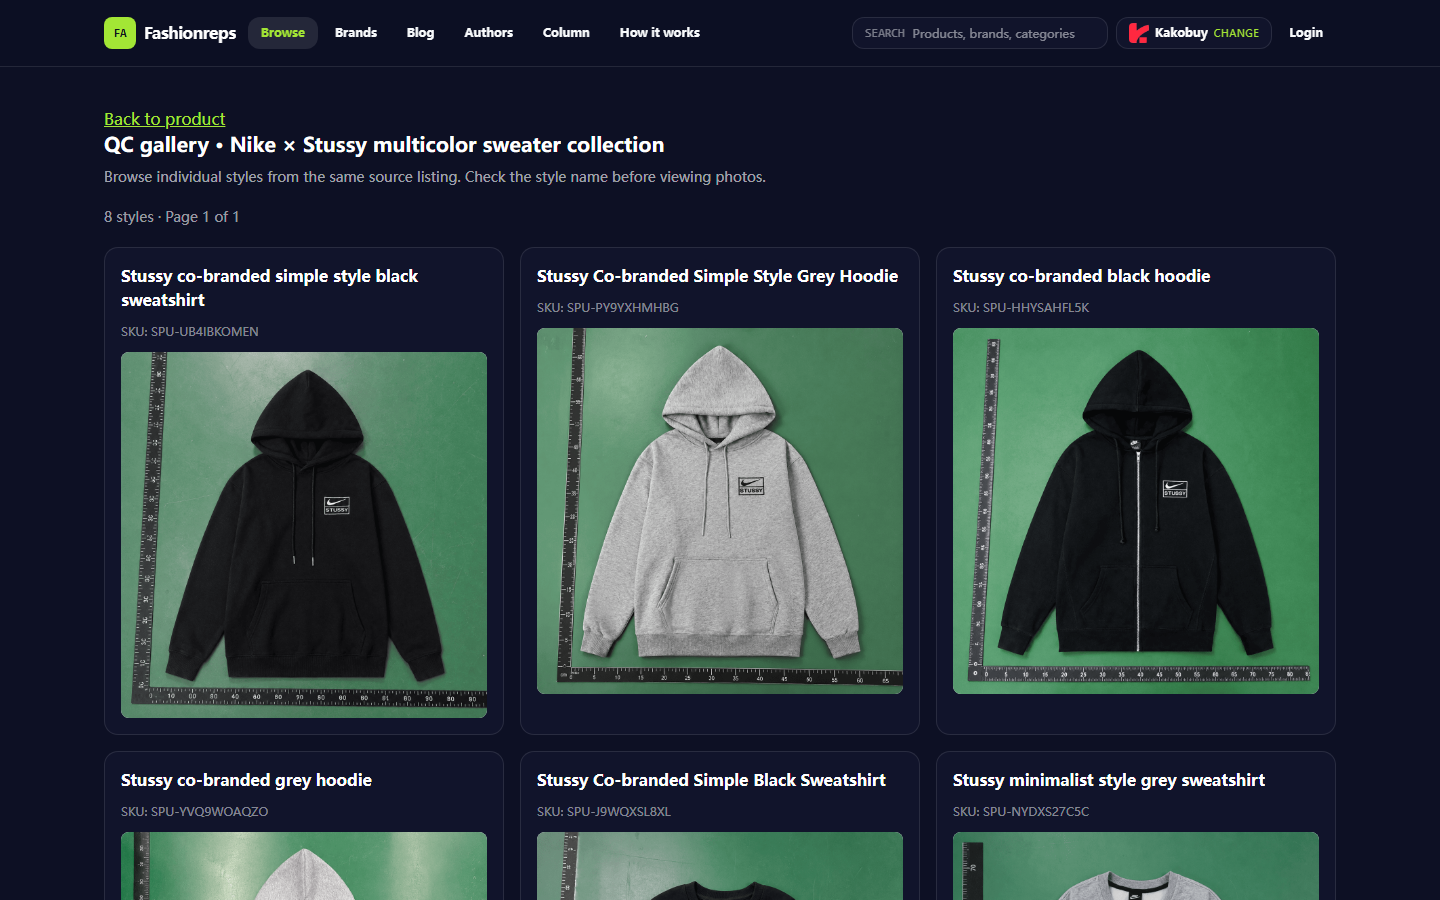Go to the Blog page
The width and height of the screenshot is (1440, 900).
click(x=420, y=33)
